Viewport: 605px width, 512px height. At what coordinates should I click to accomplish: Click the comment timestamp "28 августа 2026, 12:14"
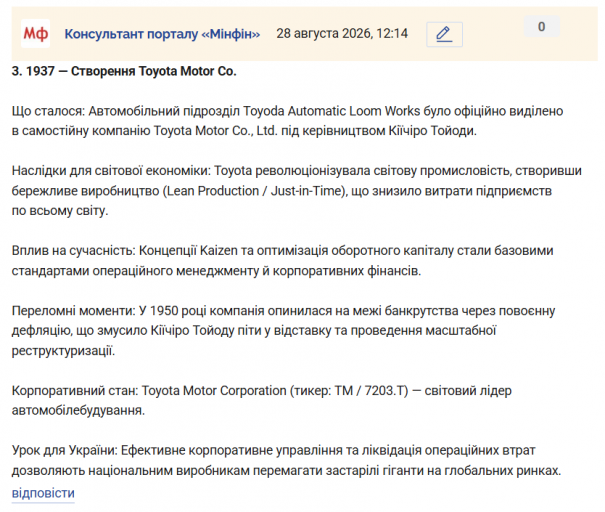pyautogui.click(x=342, y=34)
